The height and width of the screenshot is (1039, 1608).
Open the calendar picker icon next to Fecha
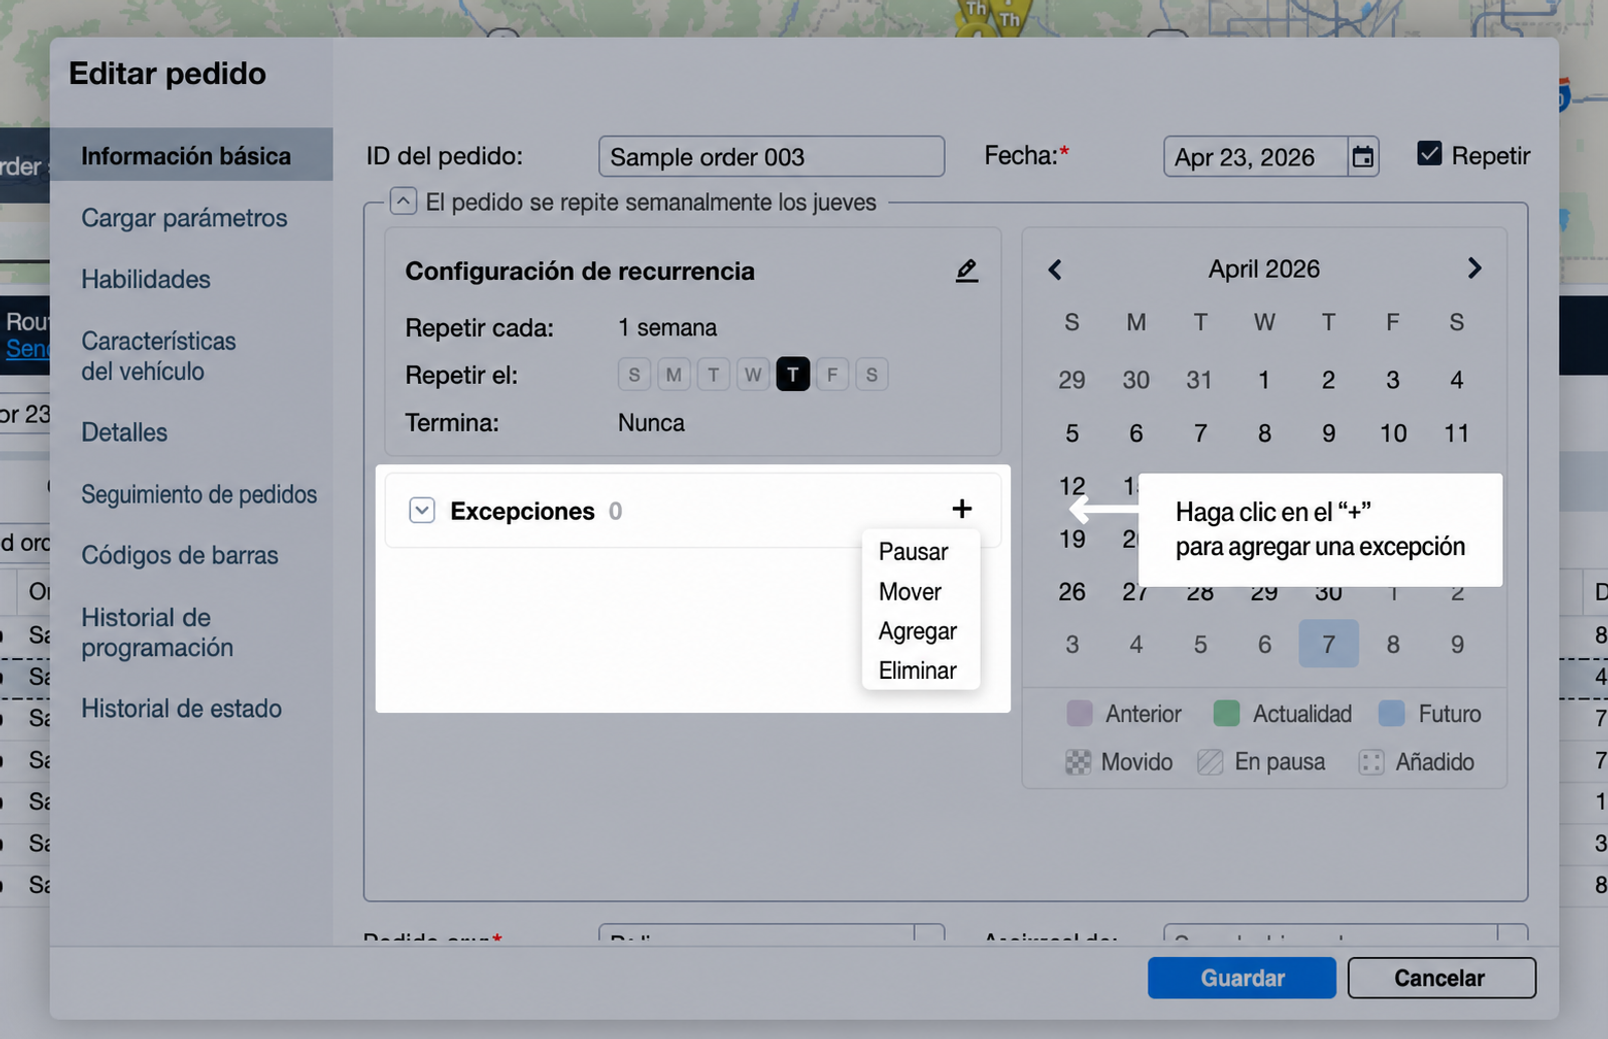[1362, 157]
